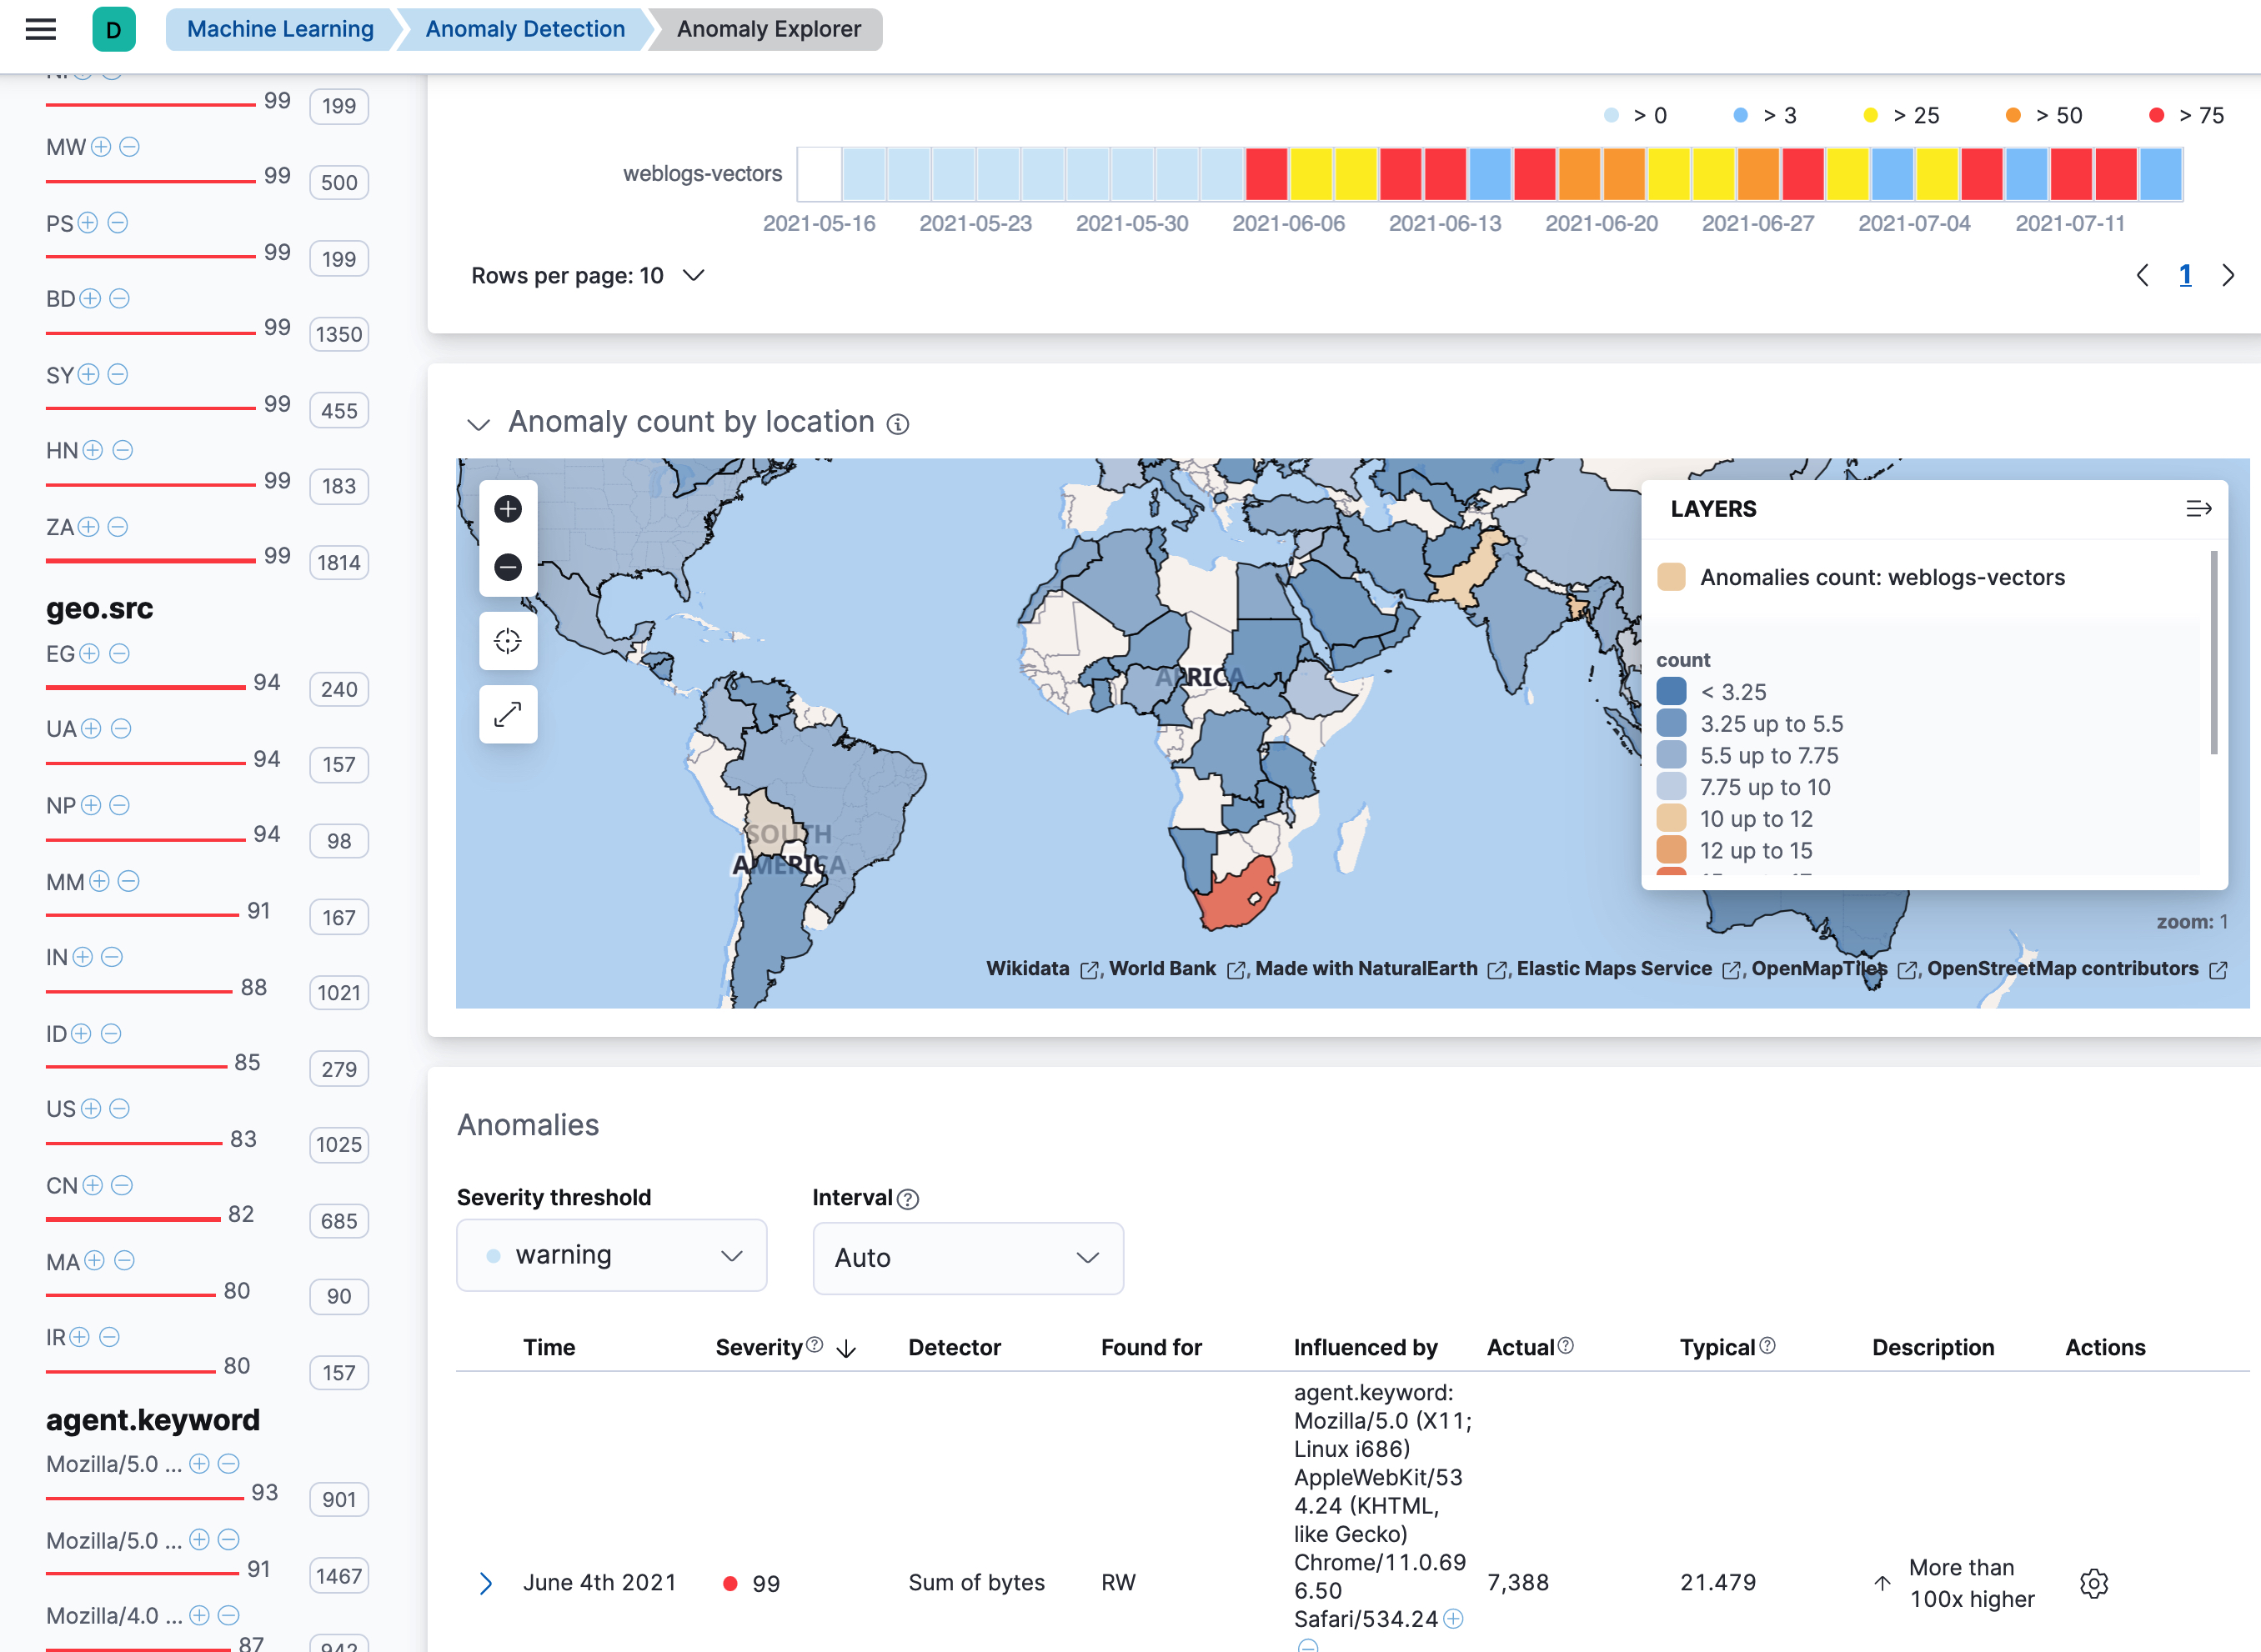The width and height of the screenshot is (2261, 1652).
Task: Go to Anomaly Detection breadcrumb
Action: point(525,29)
